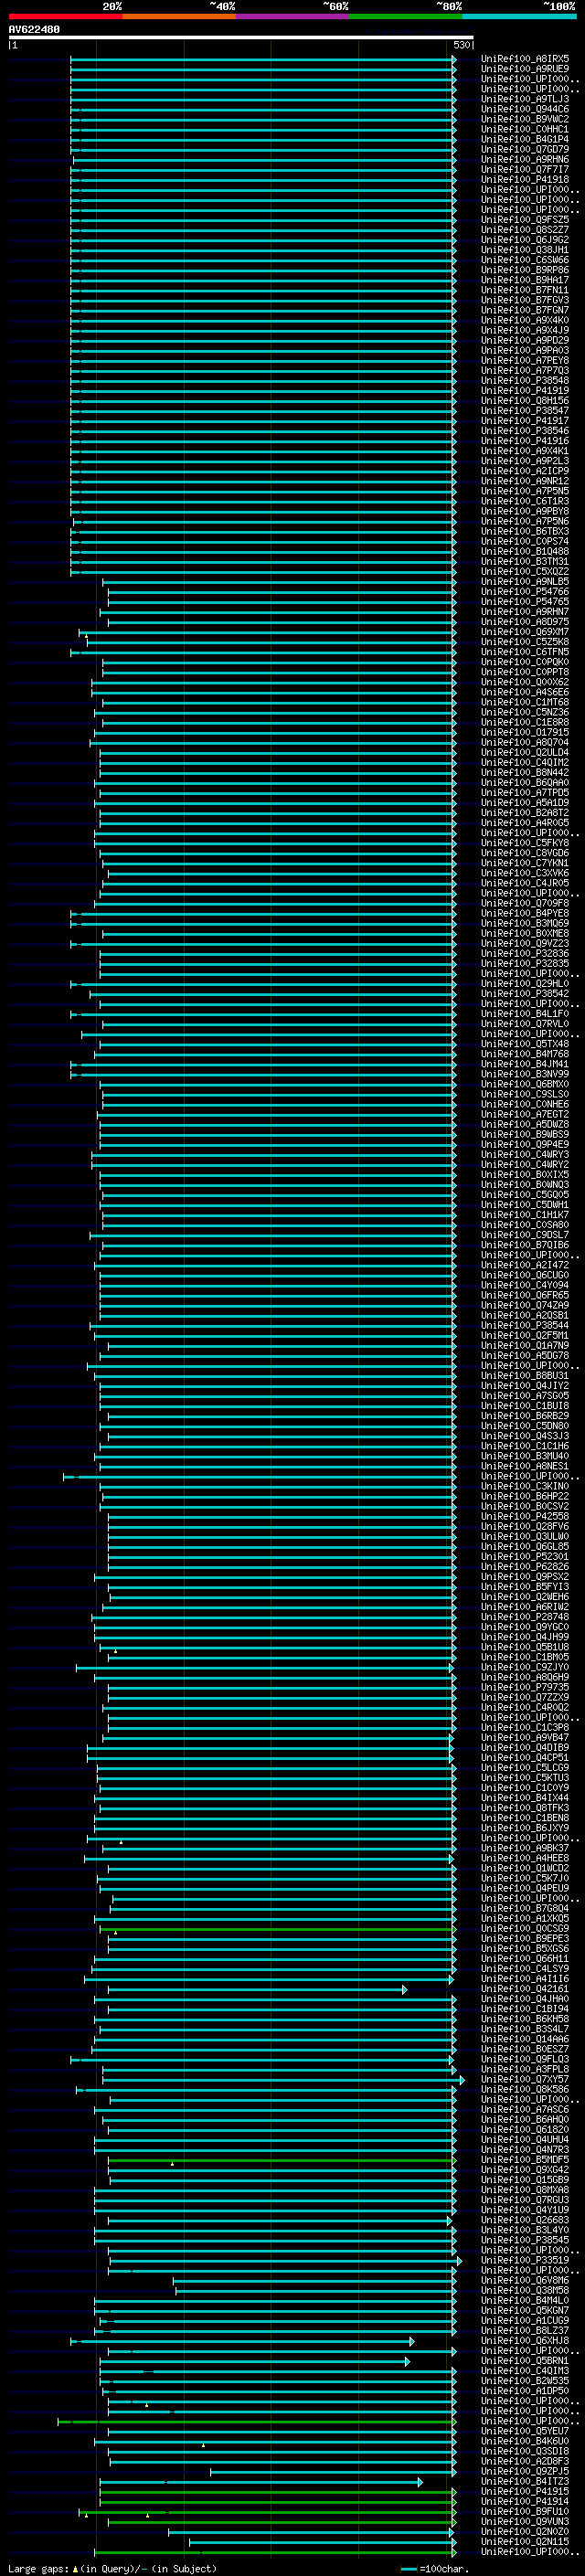Open the UniRef100_C9SLS0 hit

(x=525, y=1094)
